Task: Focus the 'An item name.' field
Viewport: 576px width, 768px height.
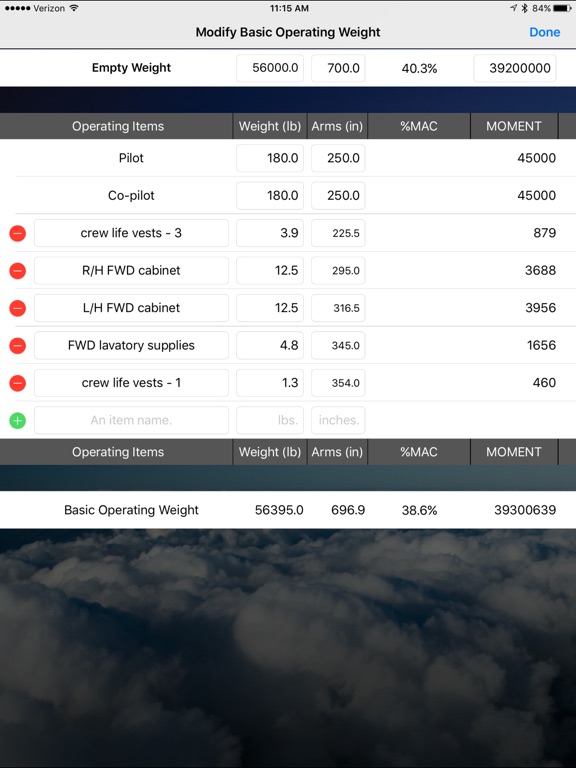Action: point(131,420)
